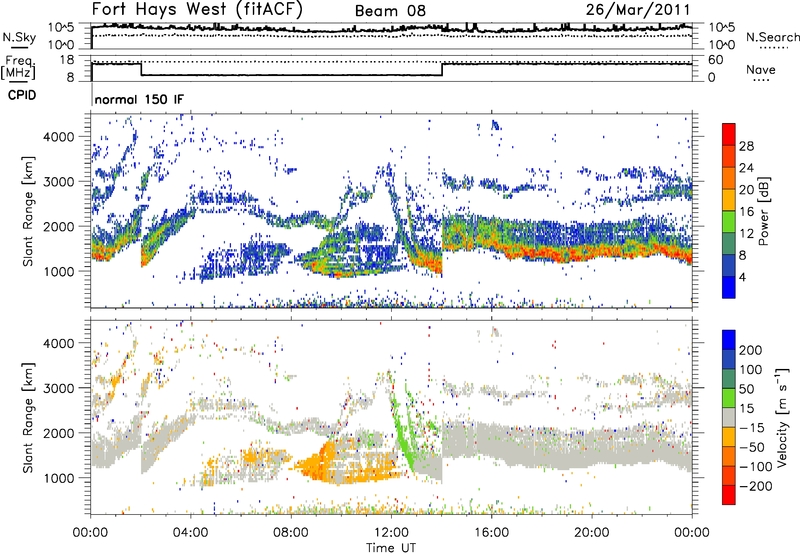Click the 'Time UT' axis title

point(391,548)
